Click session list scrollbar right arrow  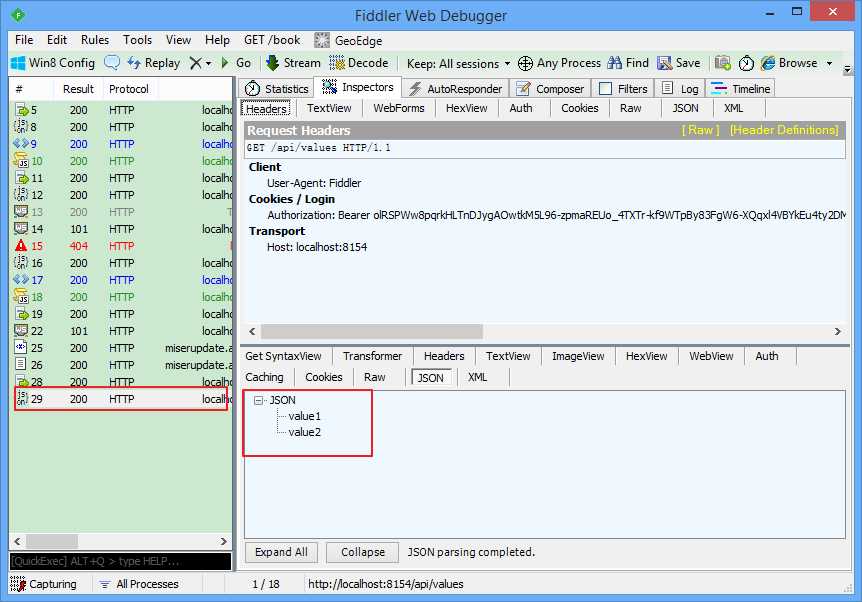[x=224, y=542]
